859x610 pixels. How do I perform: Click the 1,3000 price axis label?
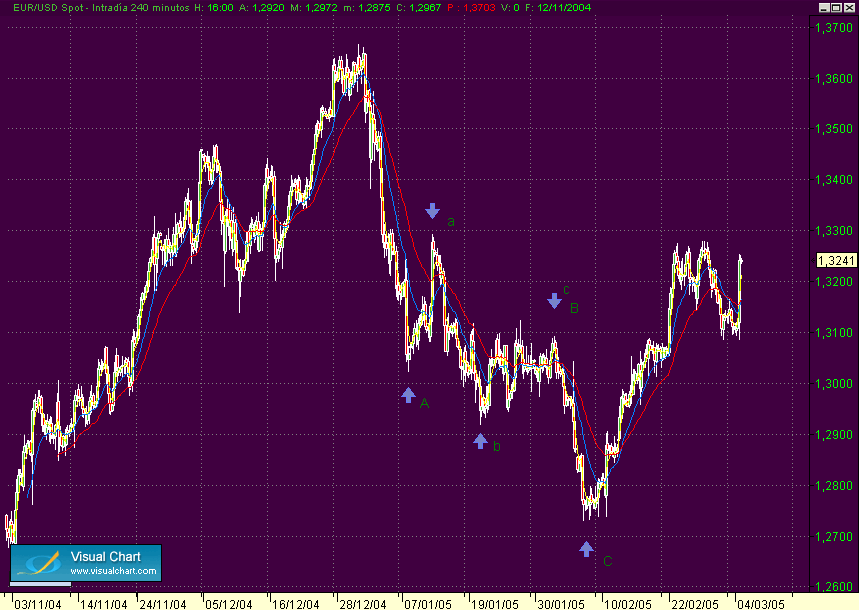pos(834,384)
